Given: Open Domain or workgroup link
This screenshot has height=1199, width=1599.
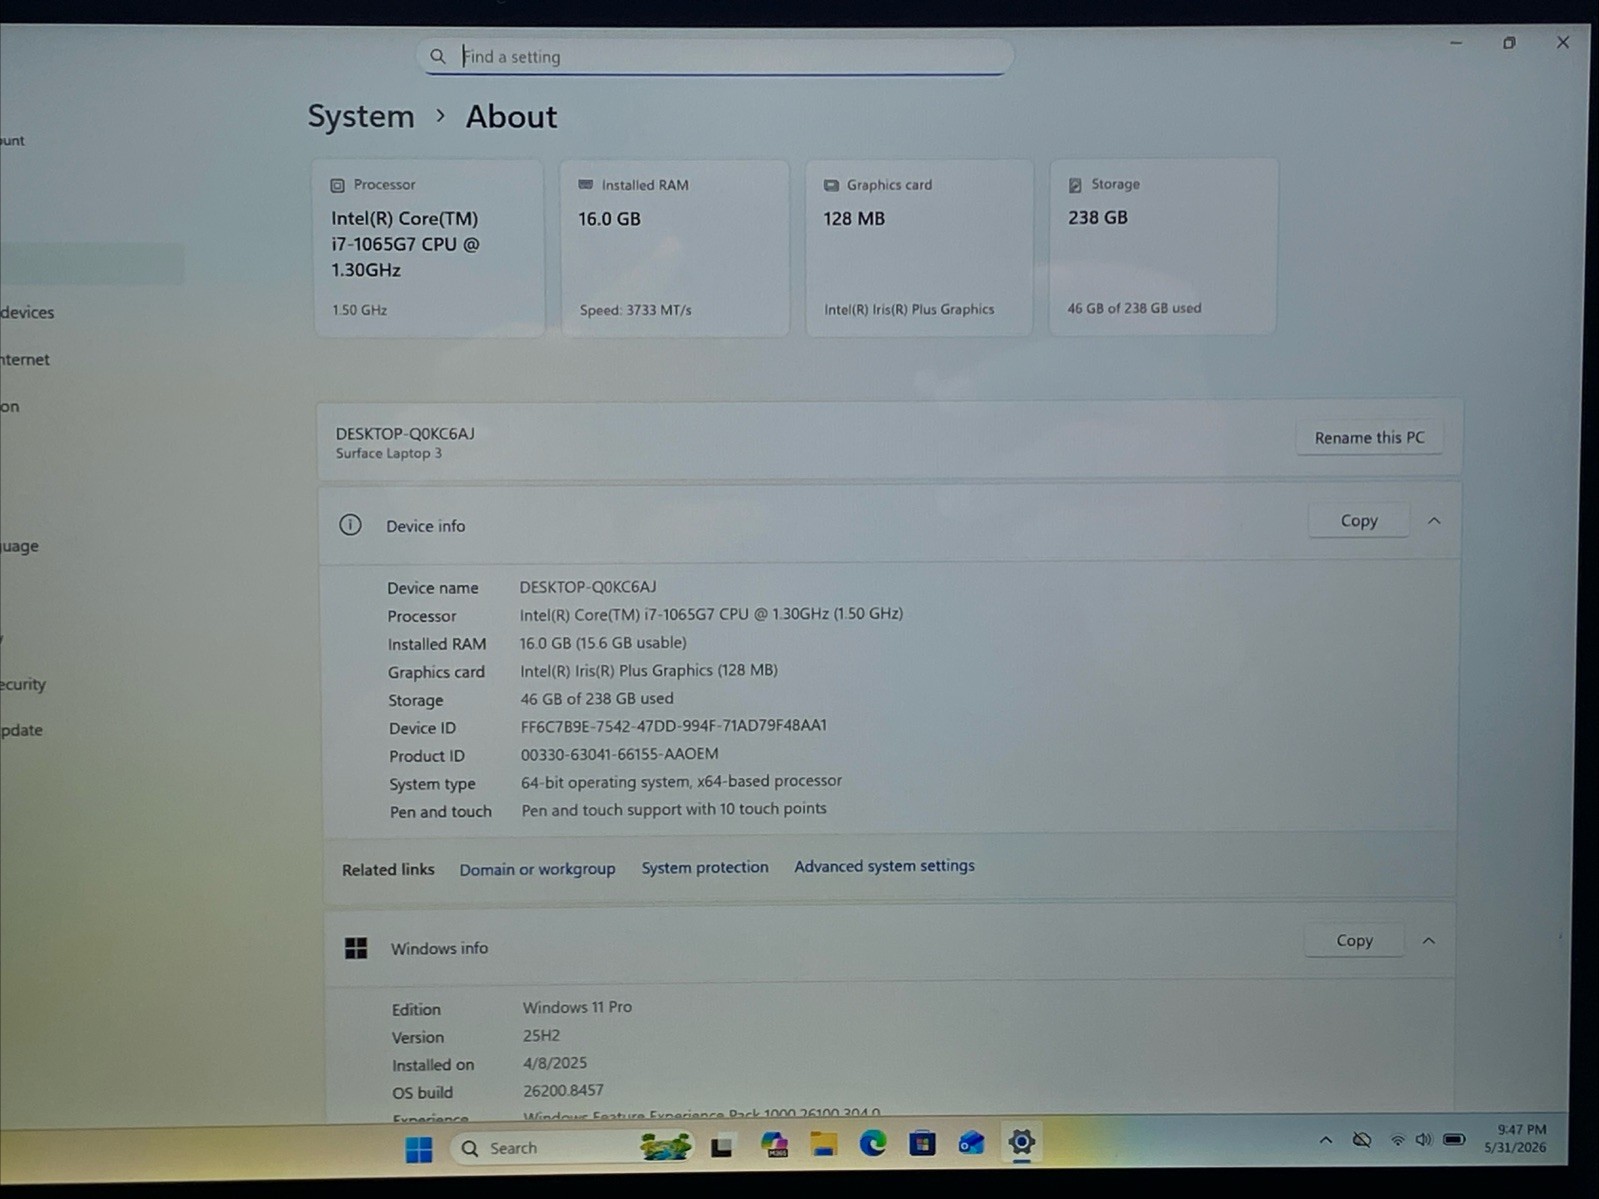Looking at the screenshot, I should [537, 869].
